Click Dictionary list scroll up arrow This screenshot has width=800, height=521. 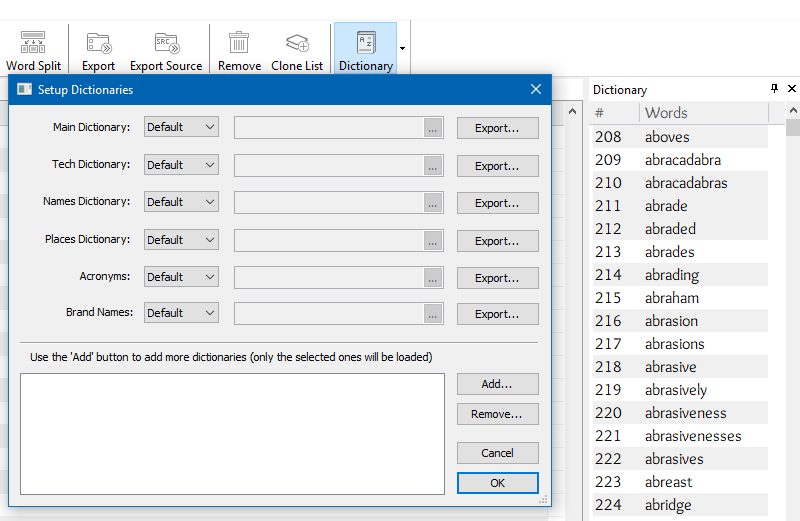click(x=793, y=110)
